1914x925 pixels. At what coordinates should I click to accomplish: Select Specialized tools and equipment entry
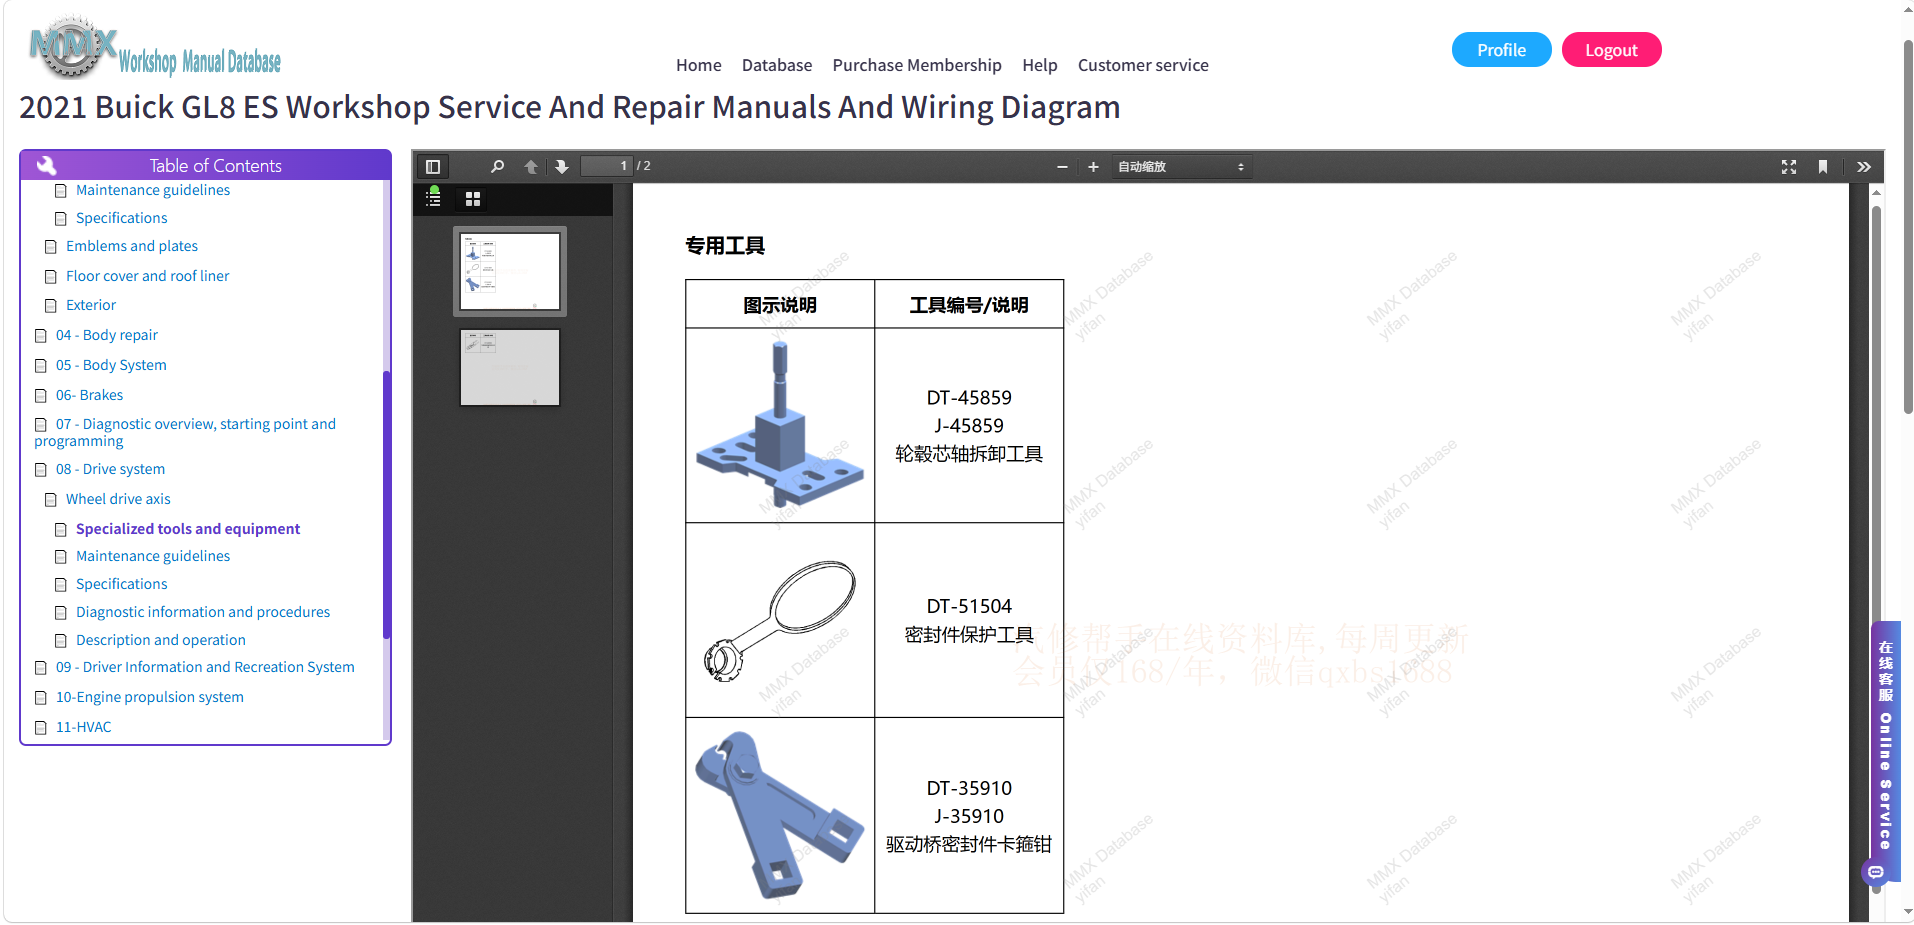[x=188, y=529]
